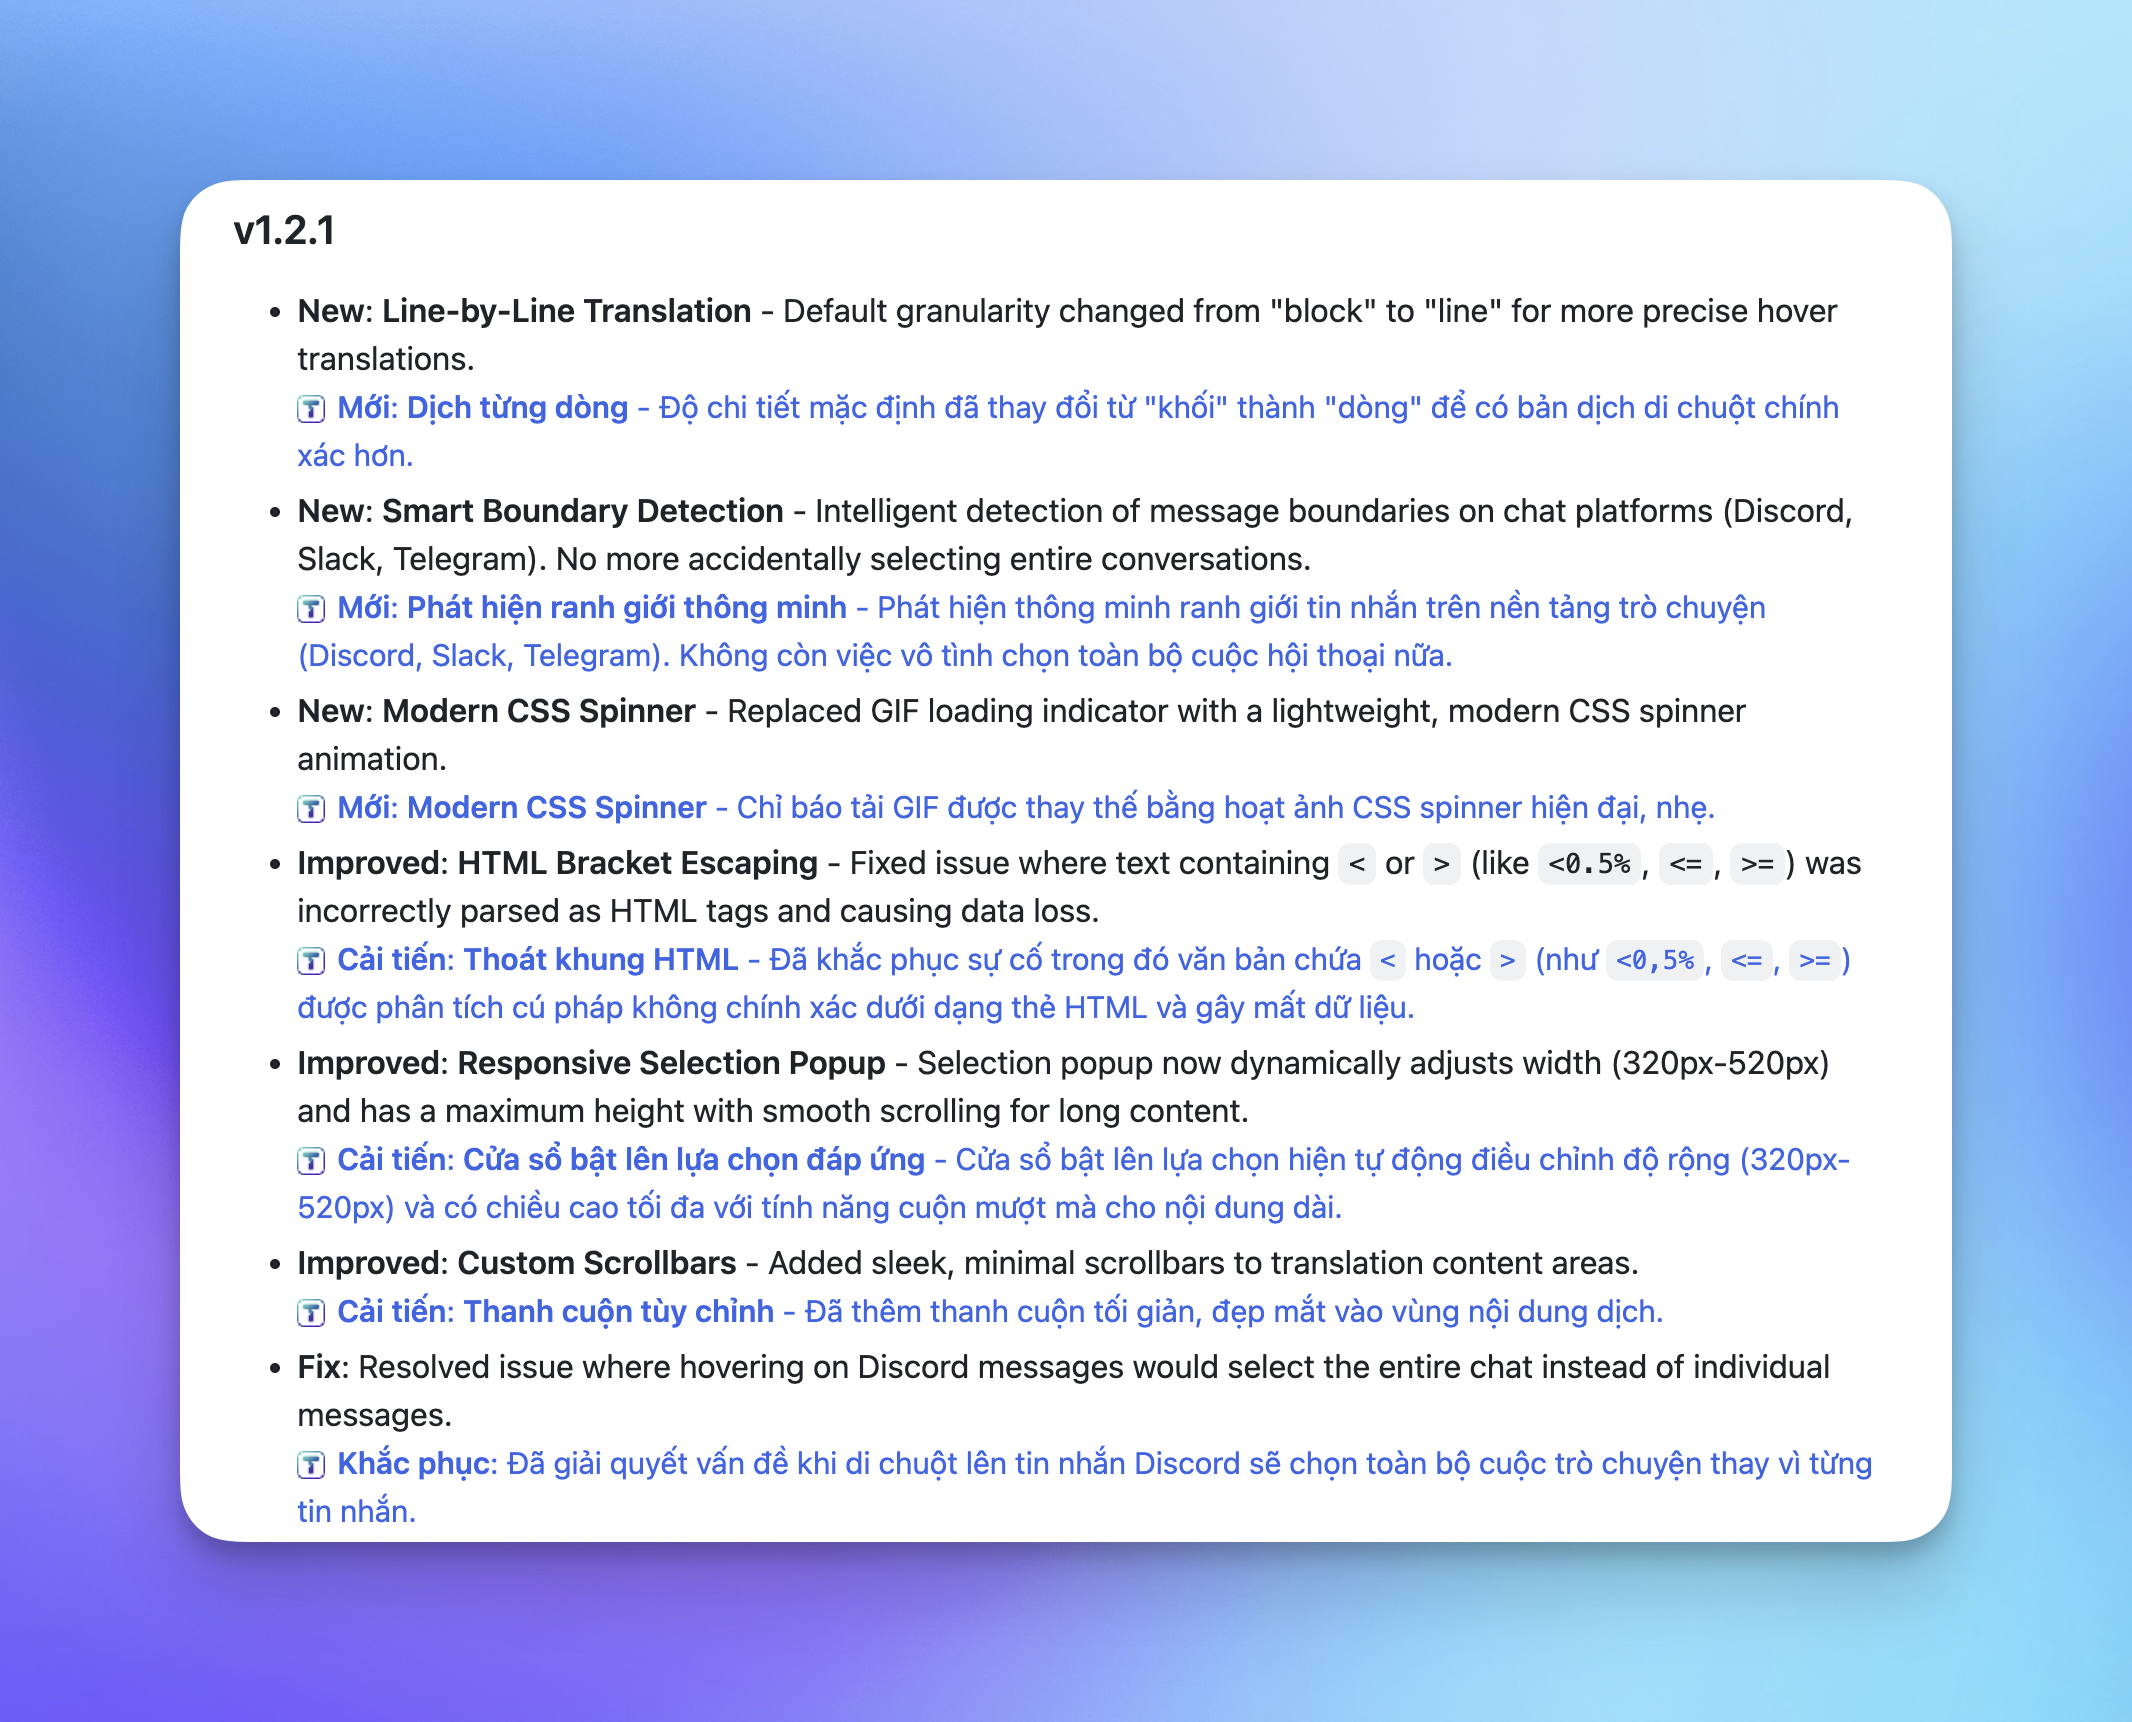Select the "<=" code chip in the English bullet
The width and height of the screenshot is (2132, 1722).
tap(1685, 864)
